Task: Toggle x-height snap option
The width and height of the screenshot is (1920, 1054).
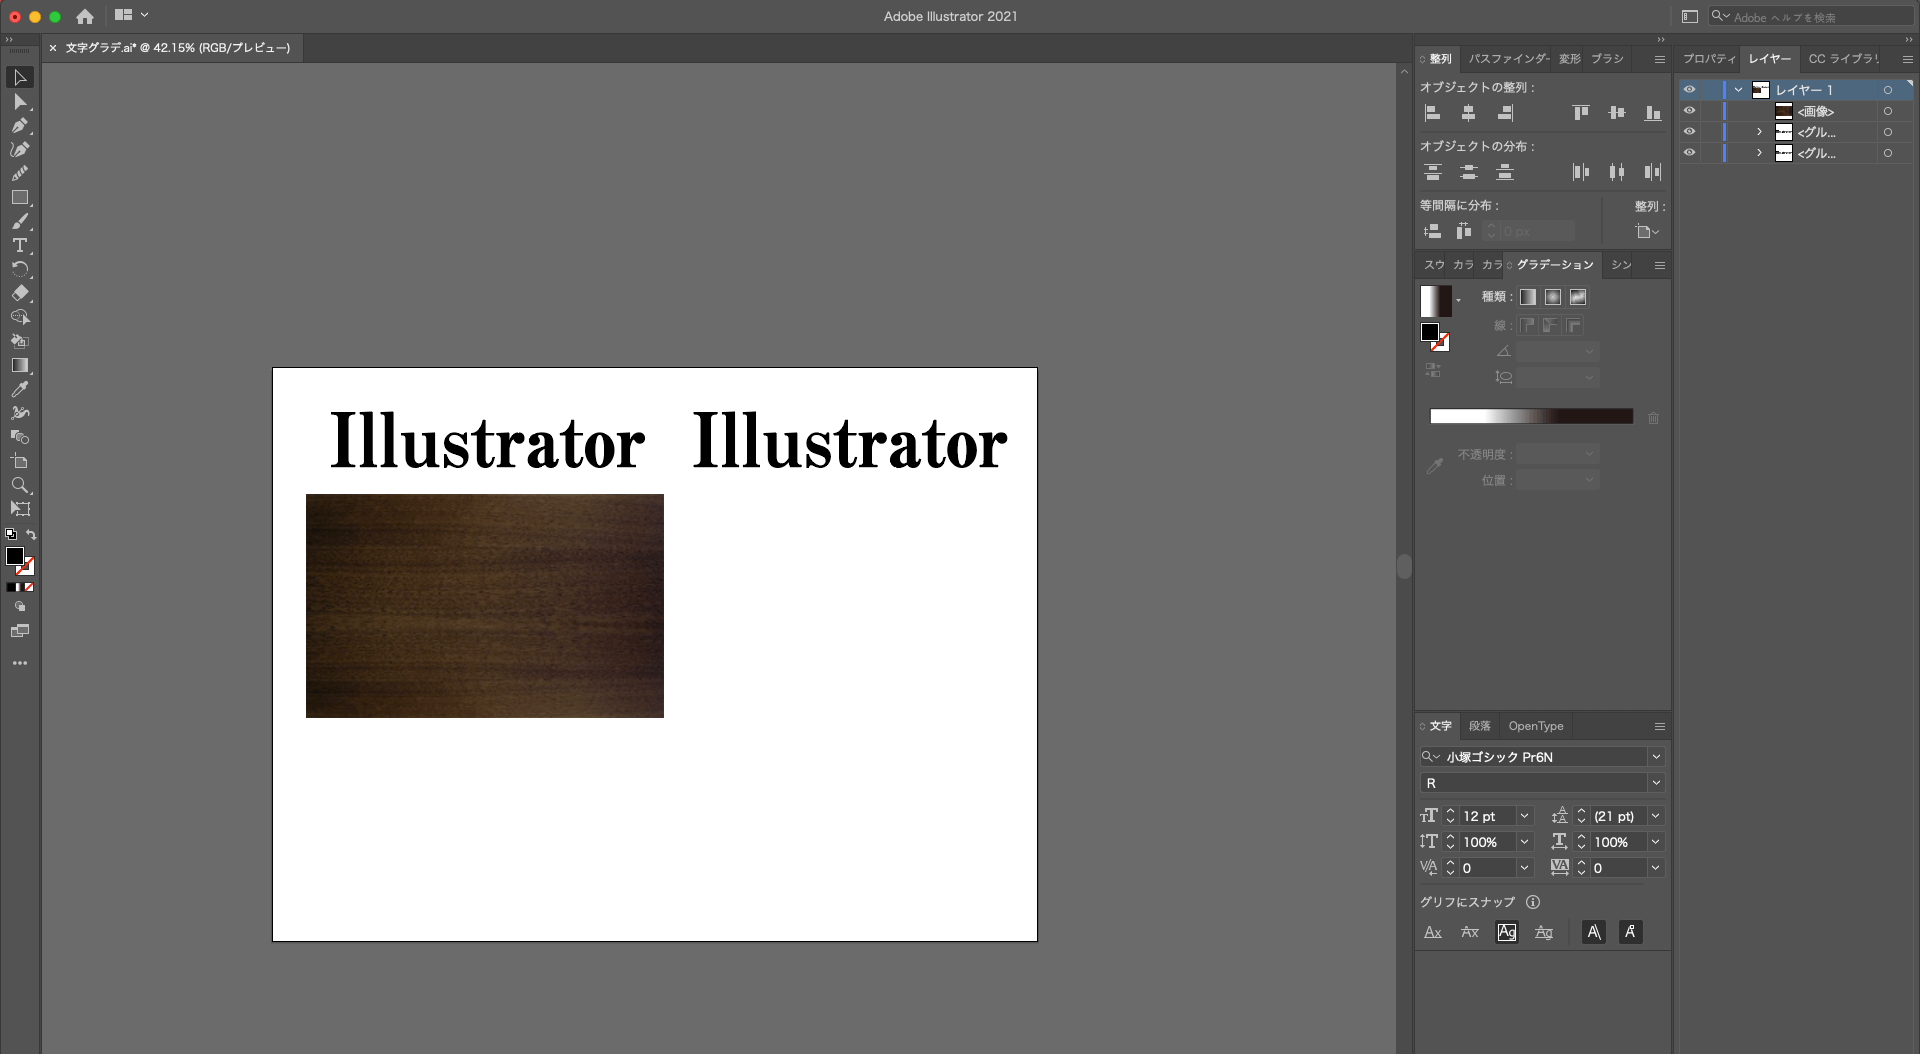Action: [x=1470, y=932]
